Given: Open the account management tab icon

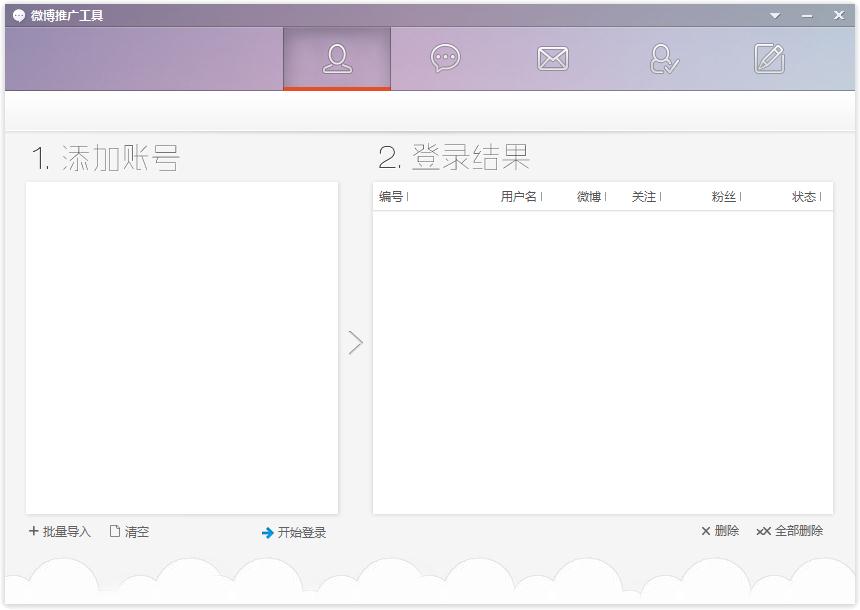Looking at the screenshot, I should 337,59.
